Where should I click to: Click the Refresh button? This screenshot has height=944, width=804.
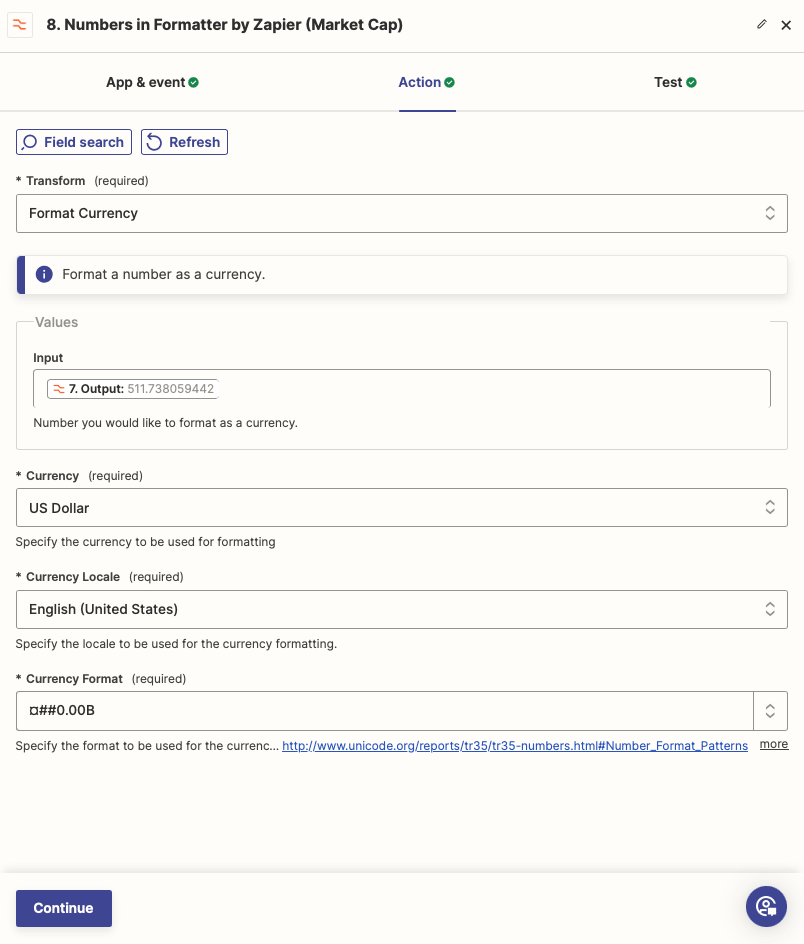[184, 142]
